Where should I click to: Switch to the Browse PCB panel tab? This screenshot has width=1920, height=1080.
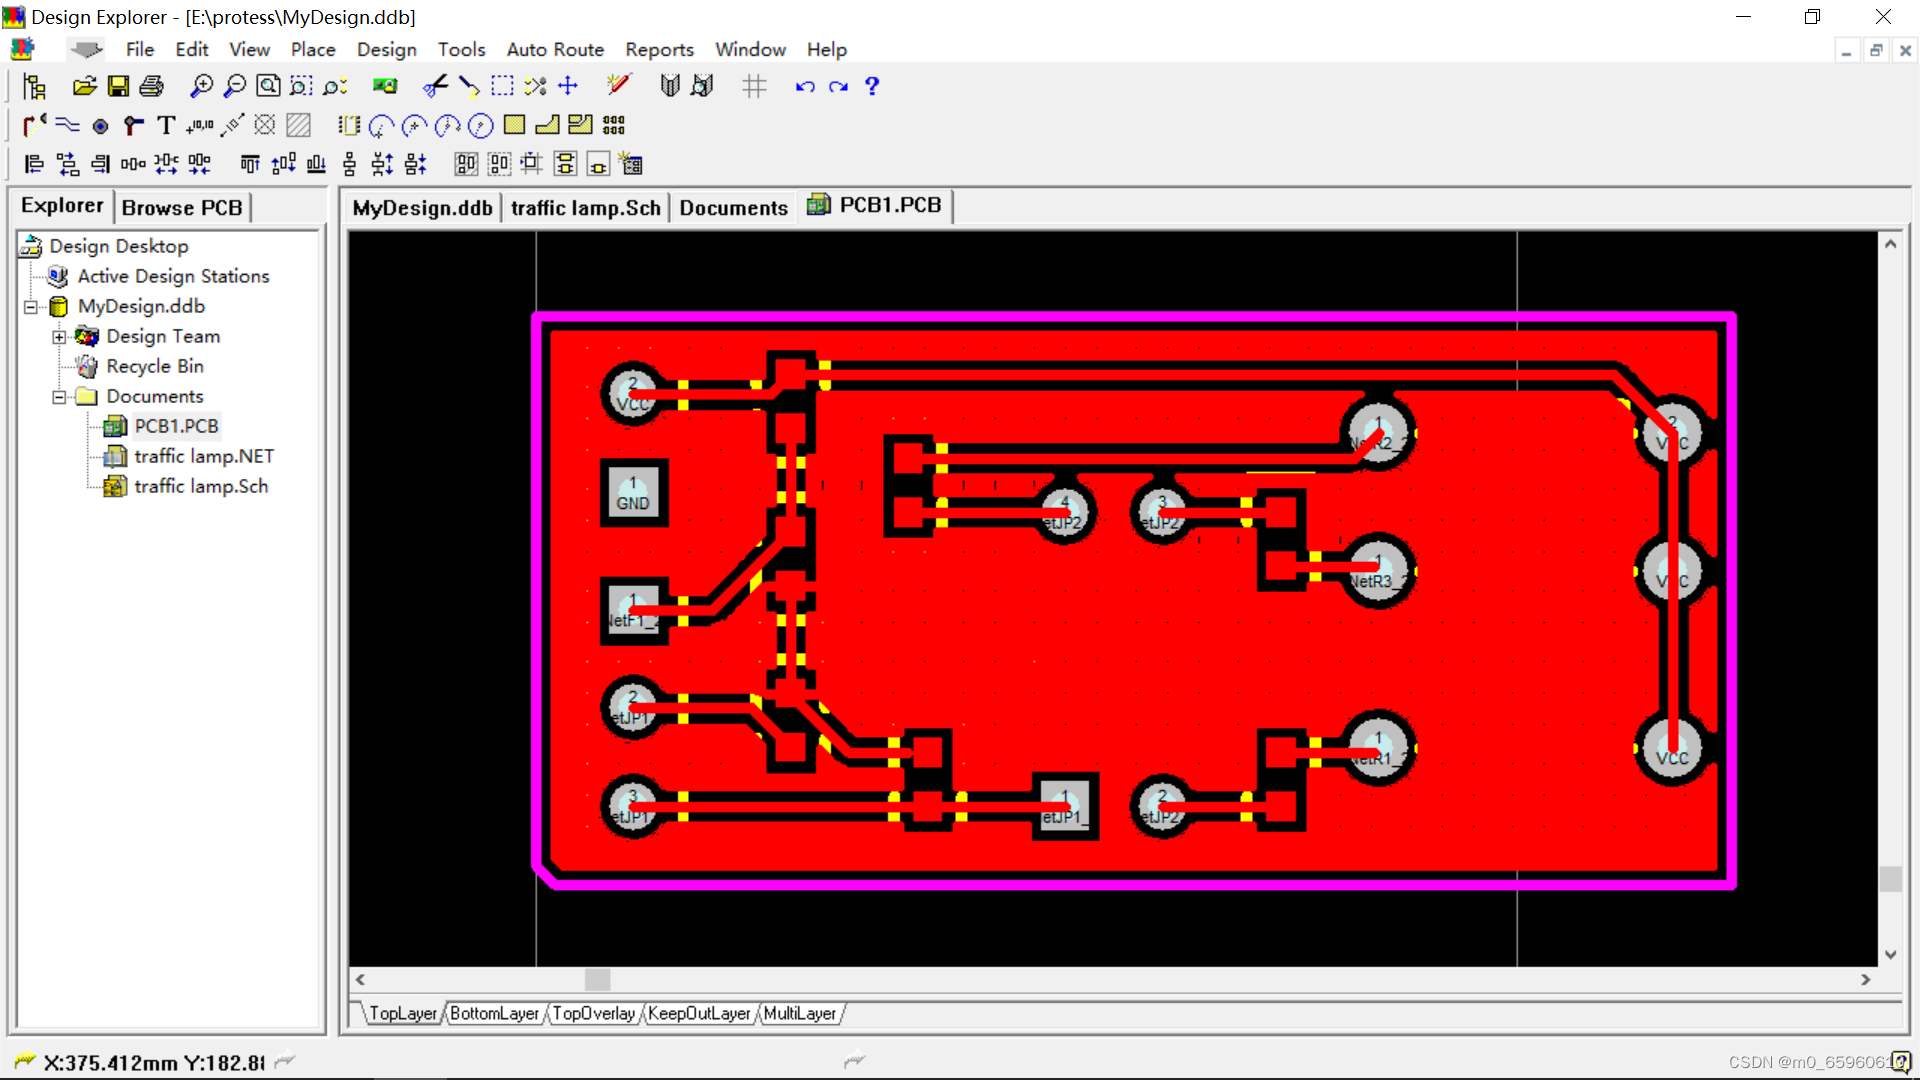pyautogui.click(x=182, y=208)
